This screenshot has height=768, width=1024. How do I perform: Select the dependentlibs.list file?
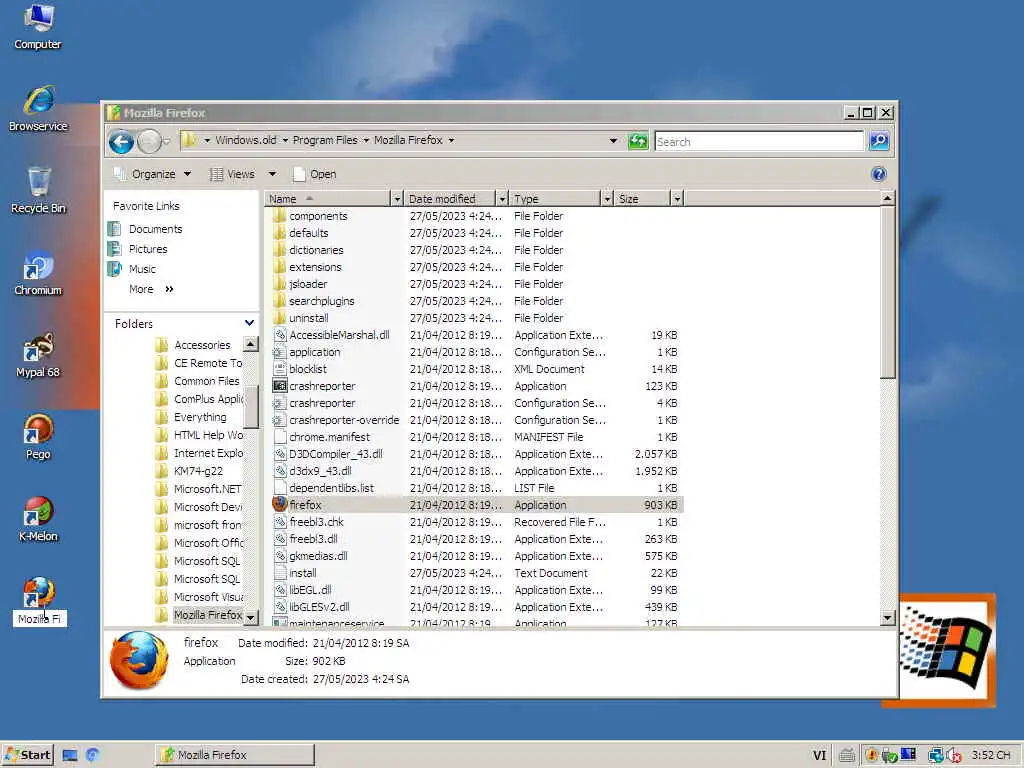[x=331, y=488]
